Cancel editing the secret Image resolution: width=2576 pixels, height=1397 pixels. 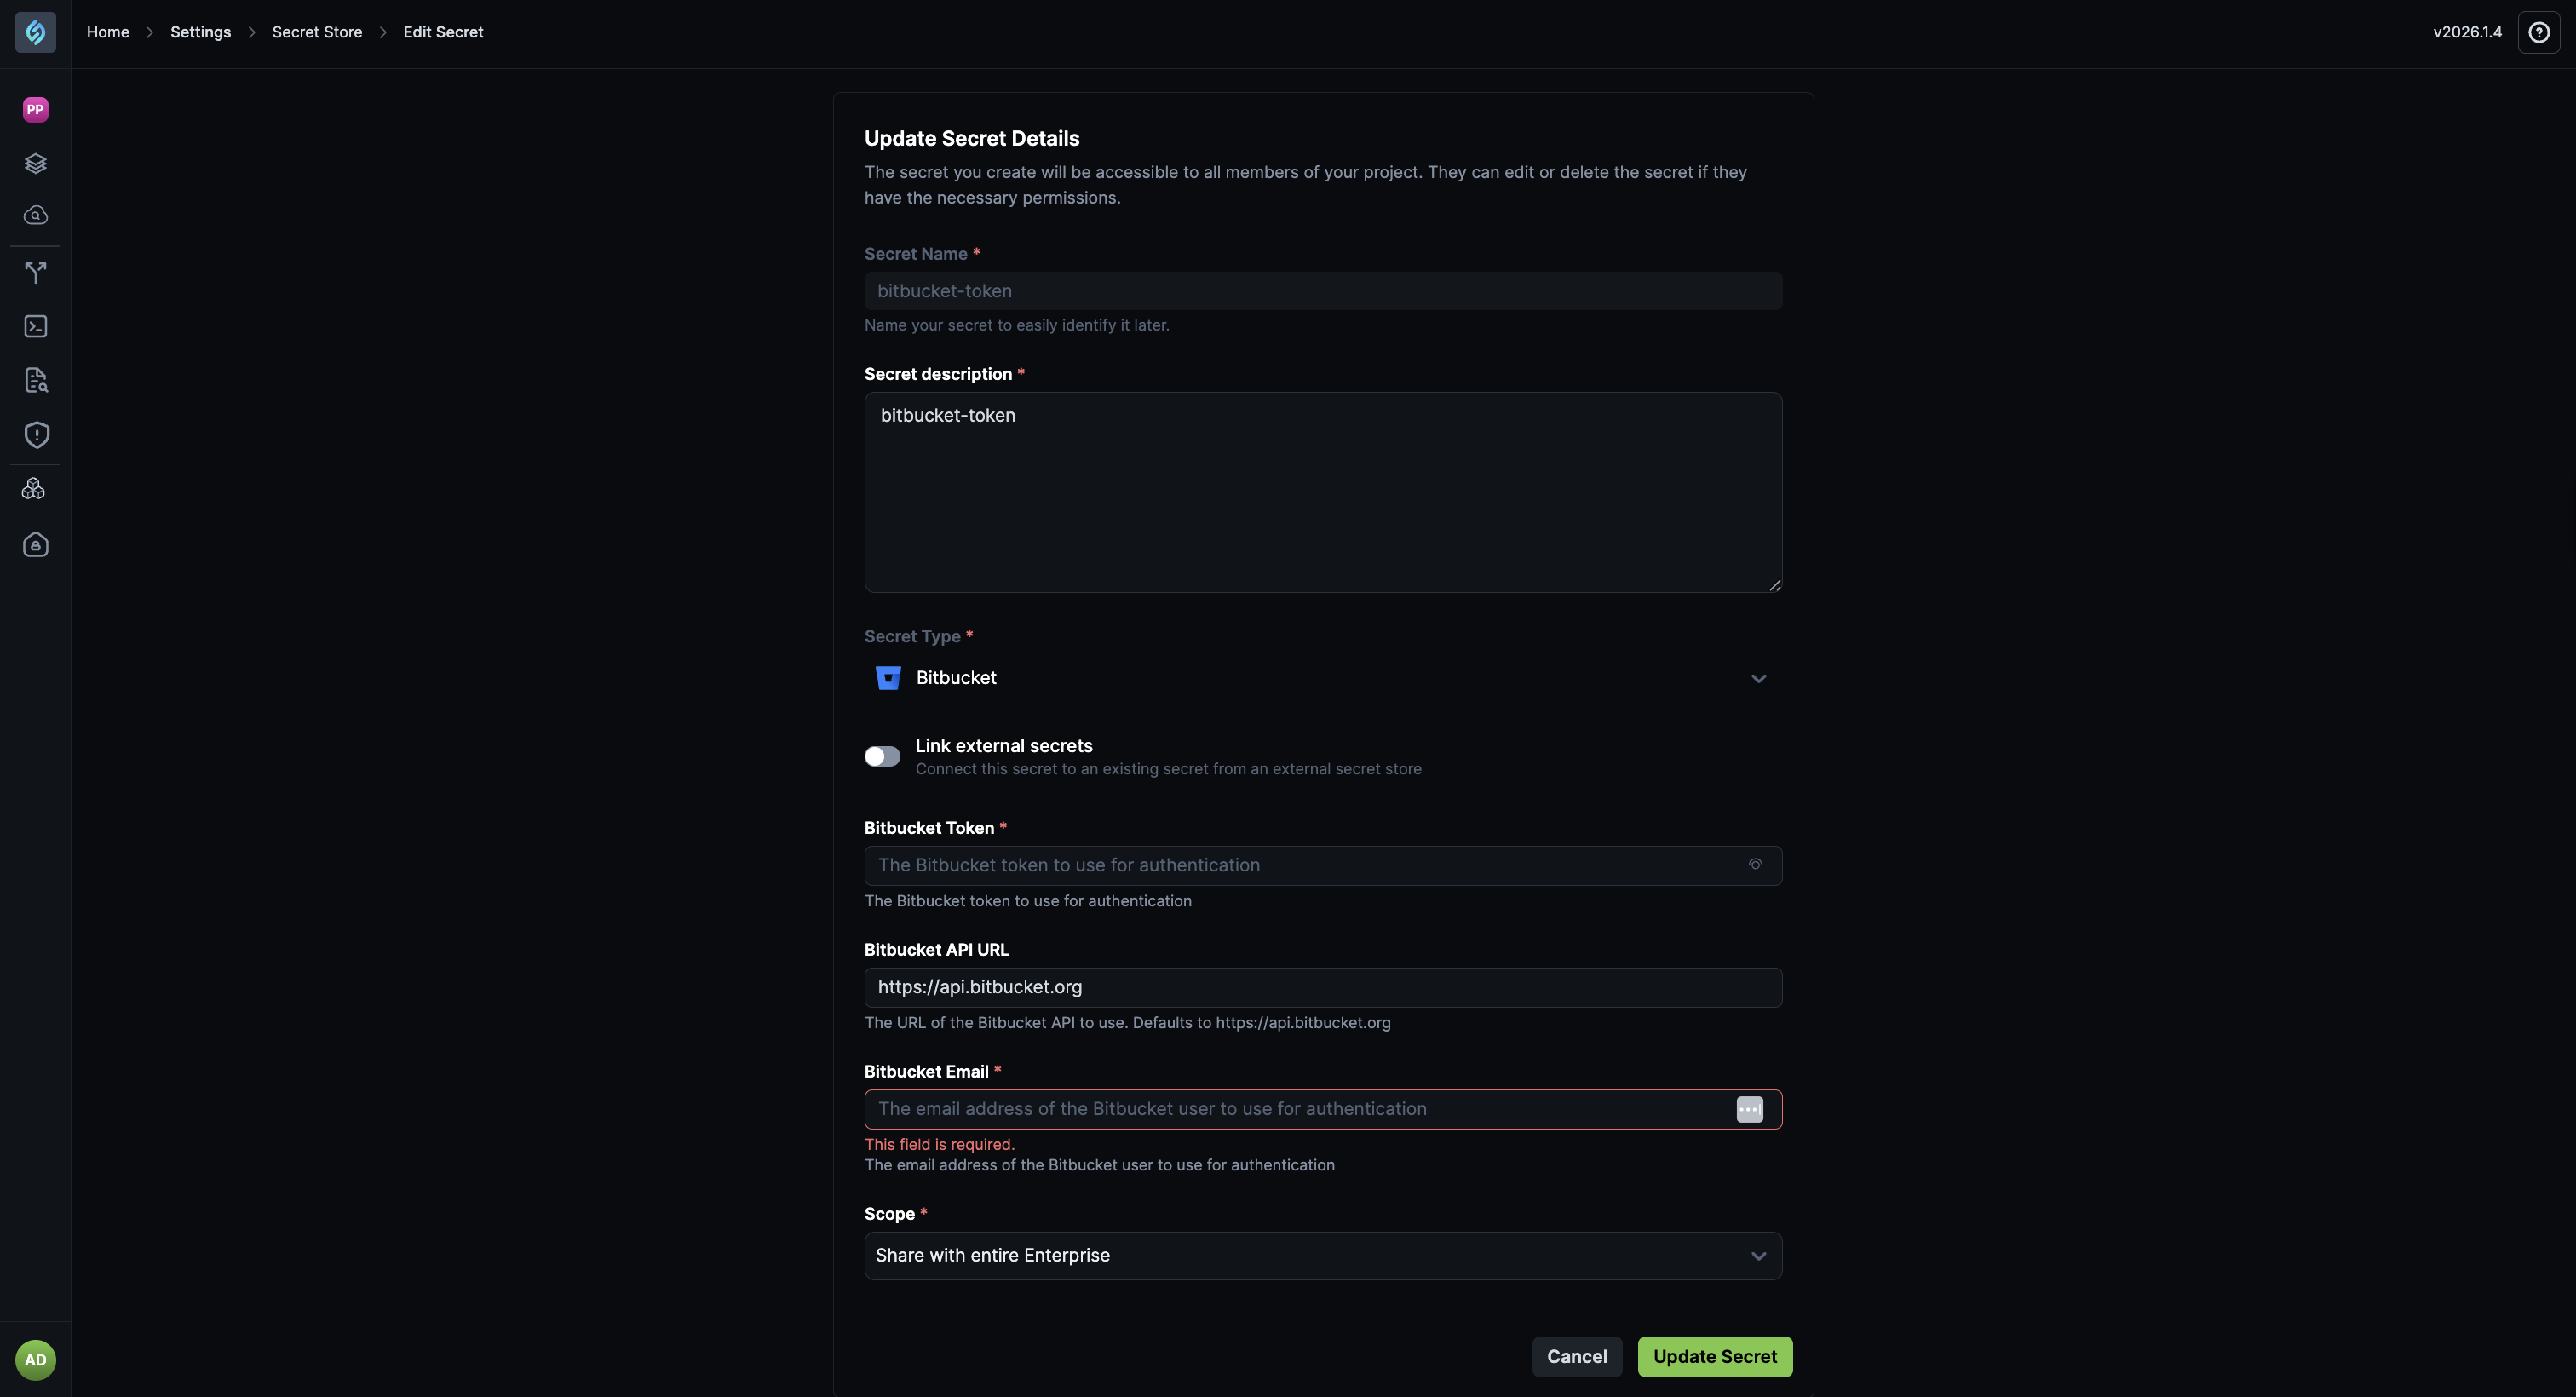pos(1577,1356)
